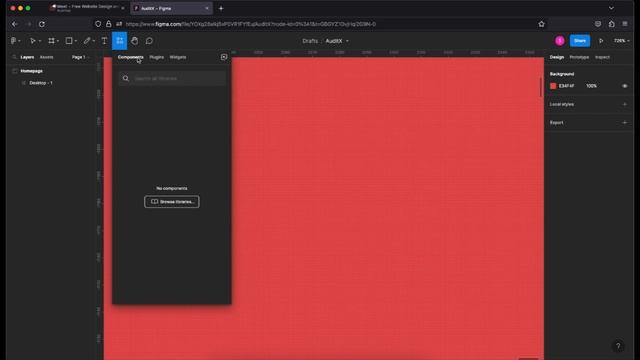Image resolution: width=640 pixels, height=360 pixels.
Task: Click the Share button
Action: pos(580,41)
